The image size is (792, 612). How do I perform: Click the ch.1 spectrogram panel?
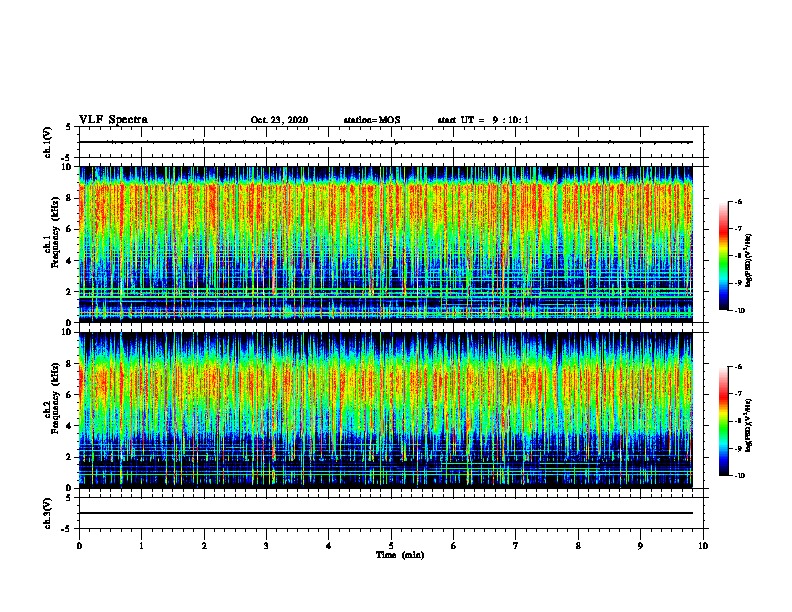[386, 244]
